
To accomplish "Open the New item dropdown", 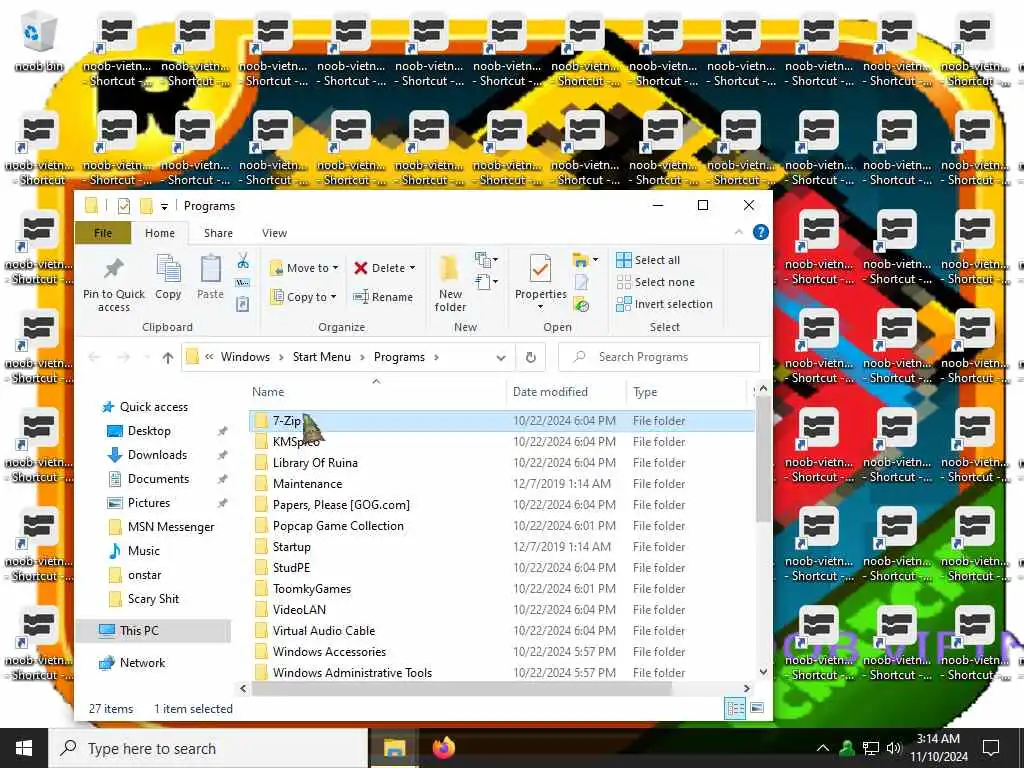I will (487, 260).
